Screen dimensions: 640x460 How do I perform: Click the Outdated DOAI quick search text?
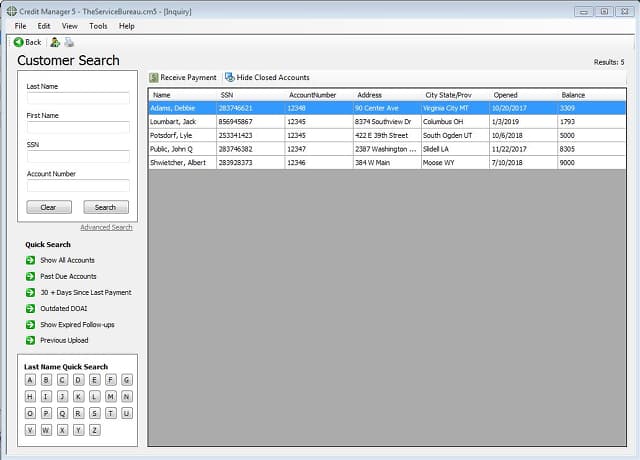point(64,309)
